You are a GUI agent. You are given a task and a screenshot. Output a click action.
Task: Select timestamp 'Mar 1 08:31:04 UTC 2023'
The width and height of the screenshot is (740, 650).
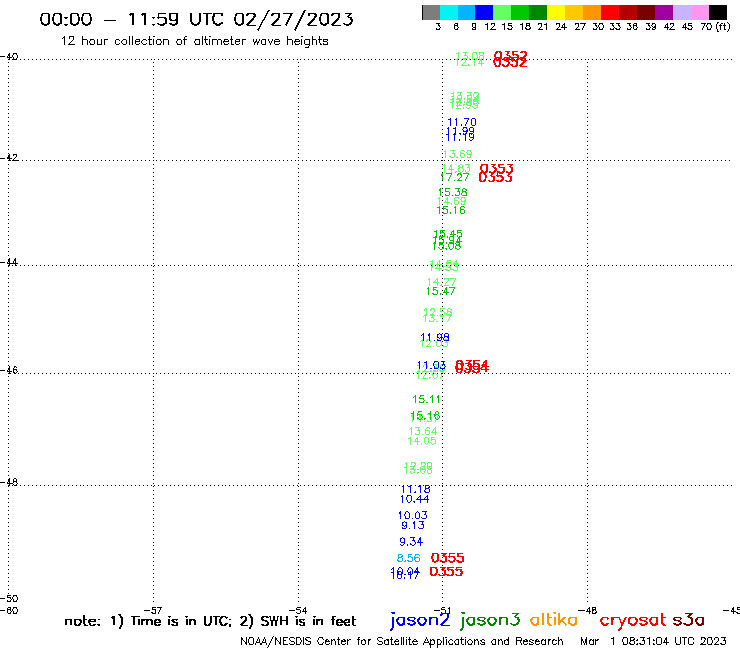(653, 641)
